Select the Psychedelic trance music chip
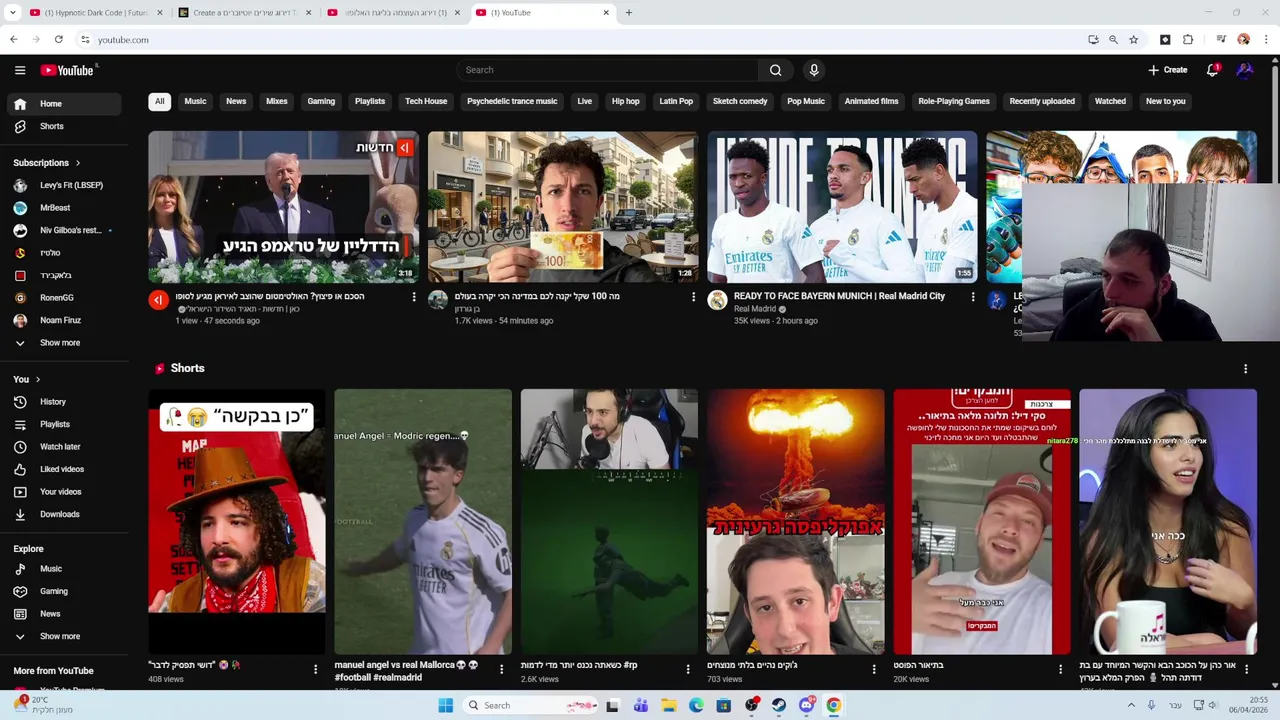The width and height of the screenshot is (1280, 720). [x=512, y=101]
